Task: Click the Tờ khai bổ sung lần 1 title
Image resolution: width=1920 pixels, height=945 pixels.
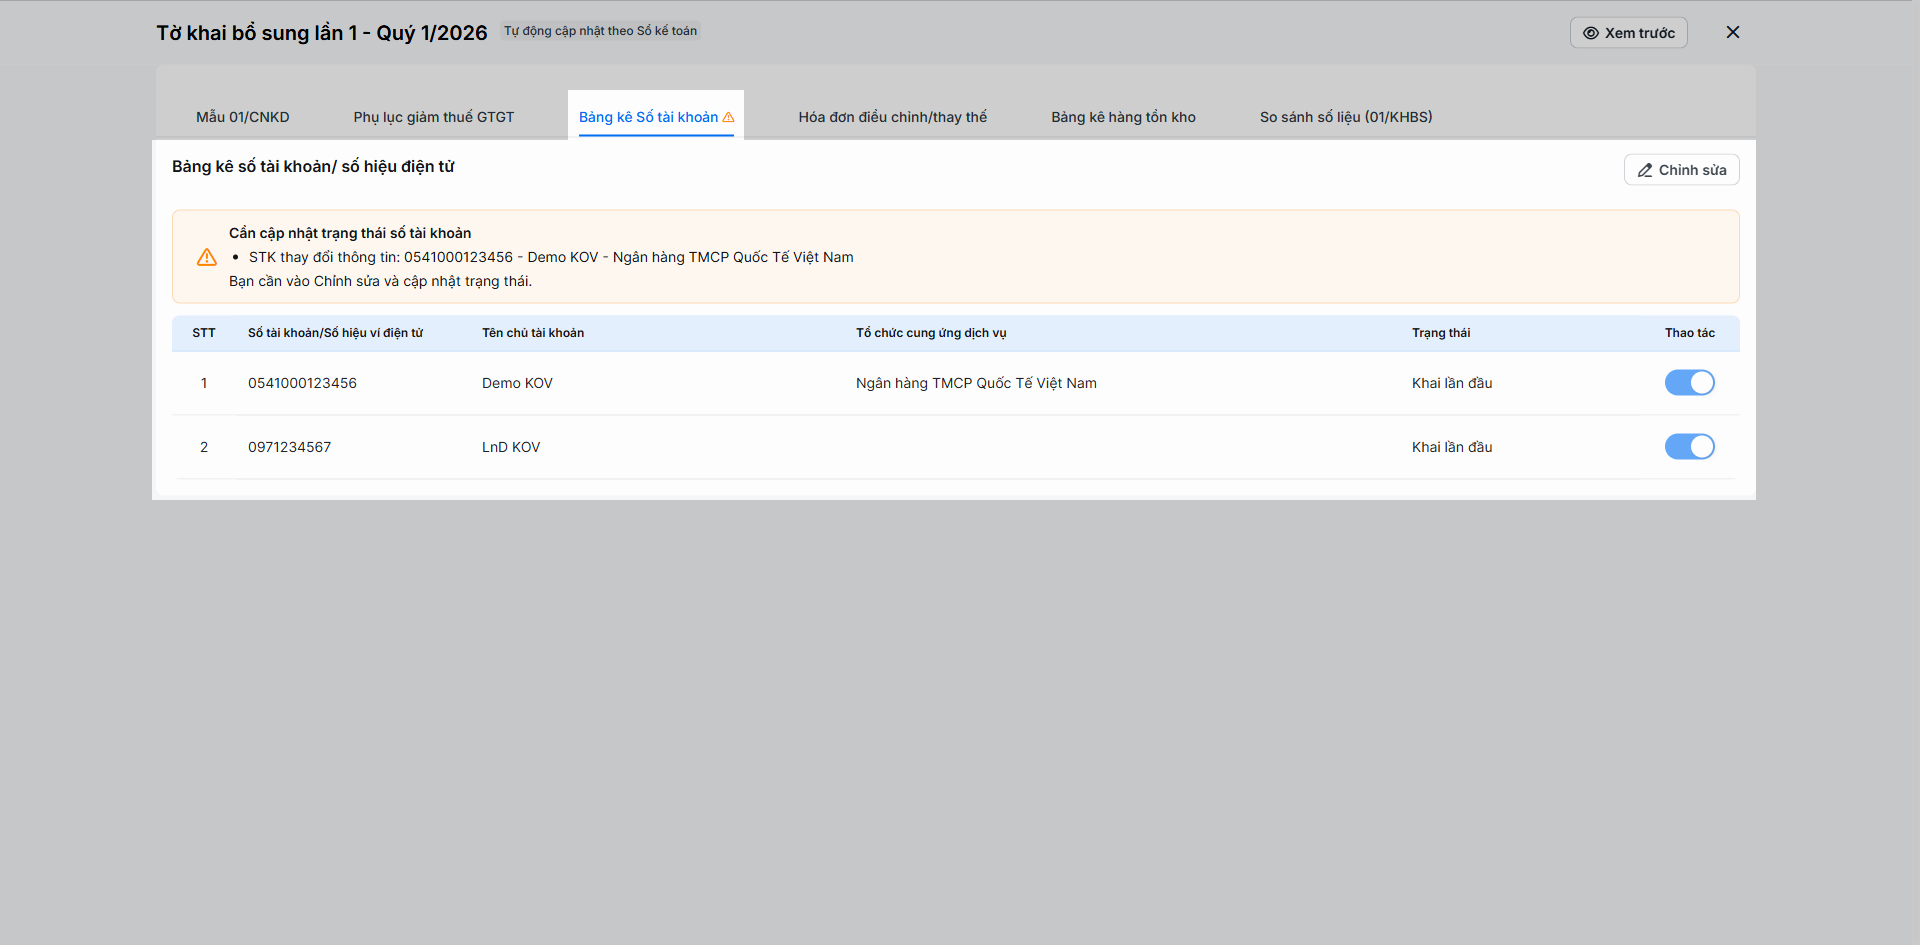Action: [322, 33]
